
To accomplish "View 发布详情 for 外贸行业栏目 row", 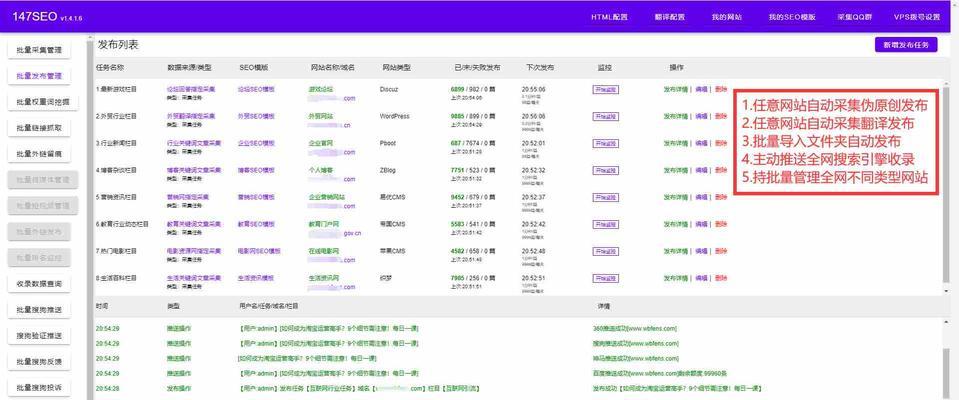I will coord(675,116).
